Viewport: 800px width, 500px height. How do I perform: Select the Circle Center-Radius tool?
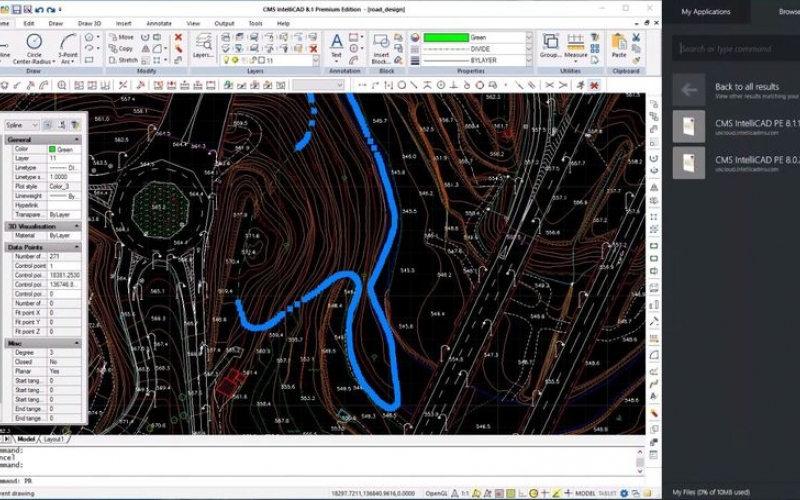(34, 44)
